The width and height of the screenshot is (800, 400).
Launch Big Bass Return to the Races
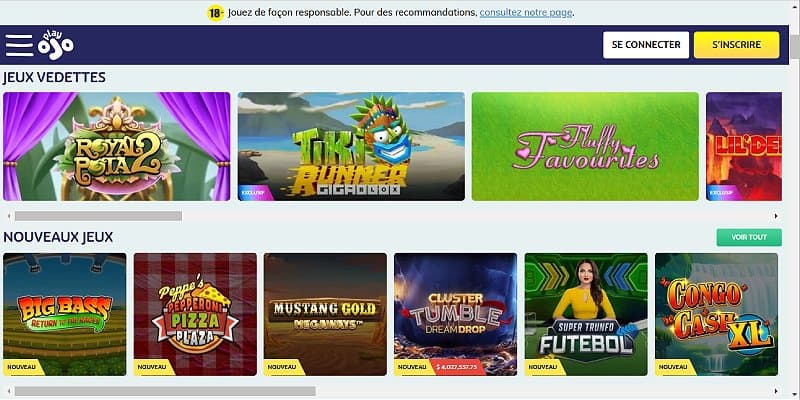click(65, 314)
